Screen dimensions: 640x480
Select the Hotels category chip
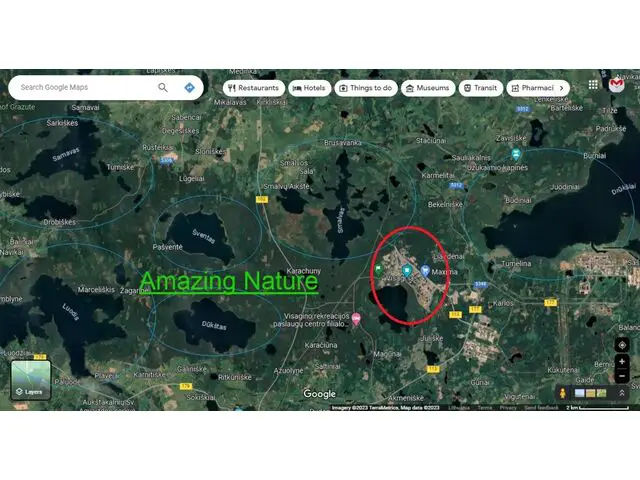pyautogui.click(x=310, y=88)
